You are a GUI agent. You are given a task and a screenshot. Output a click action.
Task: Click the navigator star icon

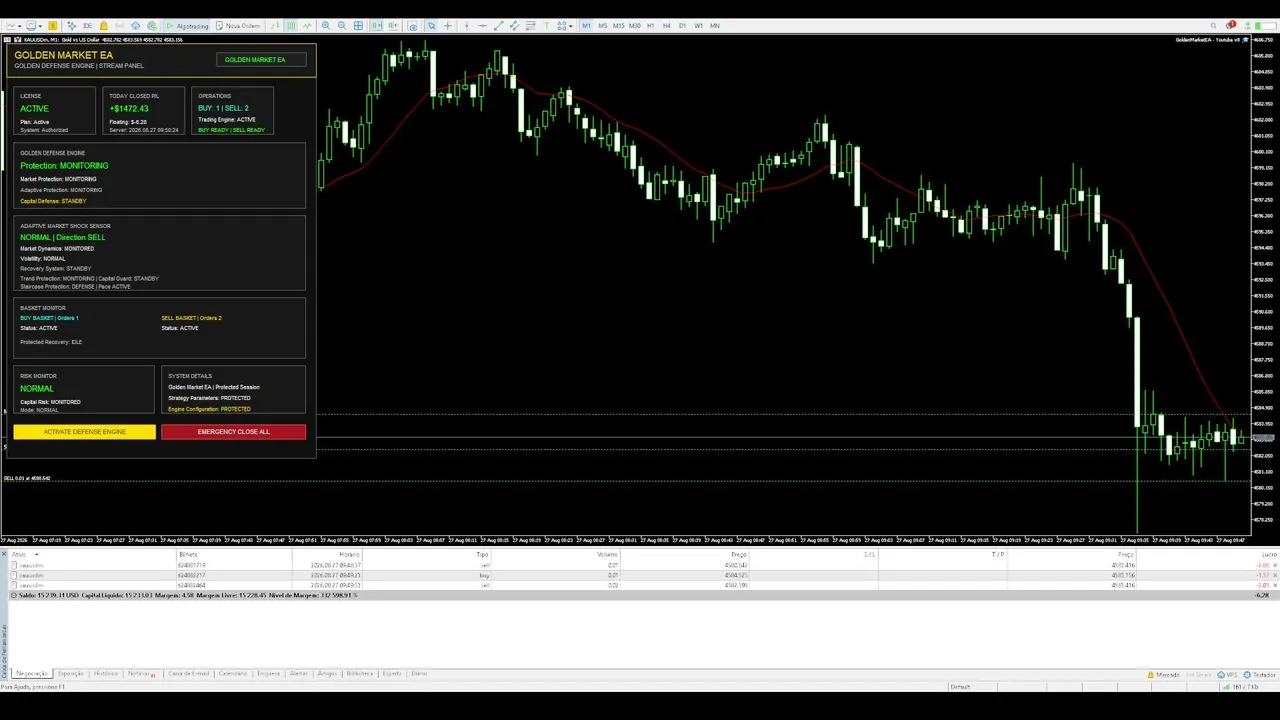(72, 26)
